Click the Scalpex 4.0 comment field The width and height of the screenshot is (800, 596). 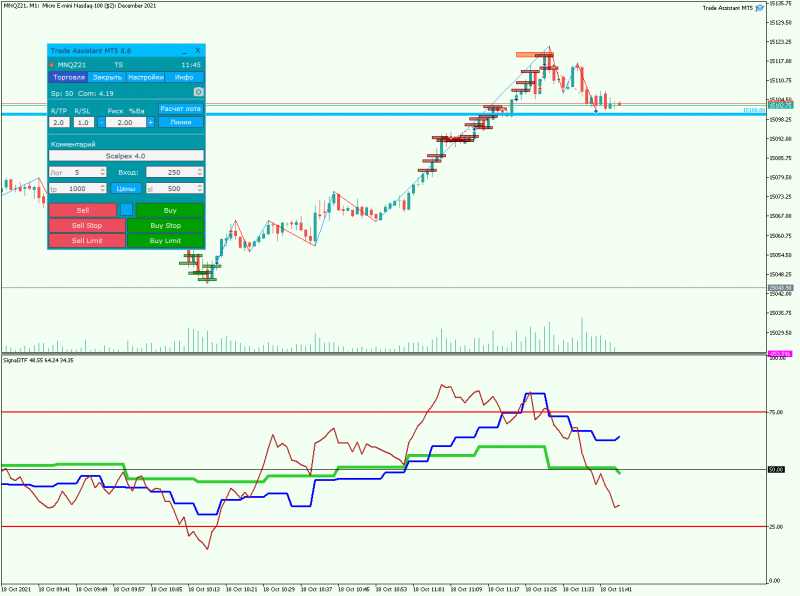126,156
